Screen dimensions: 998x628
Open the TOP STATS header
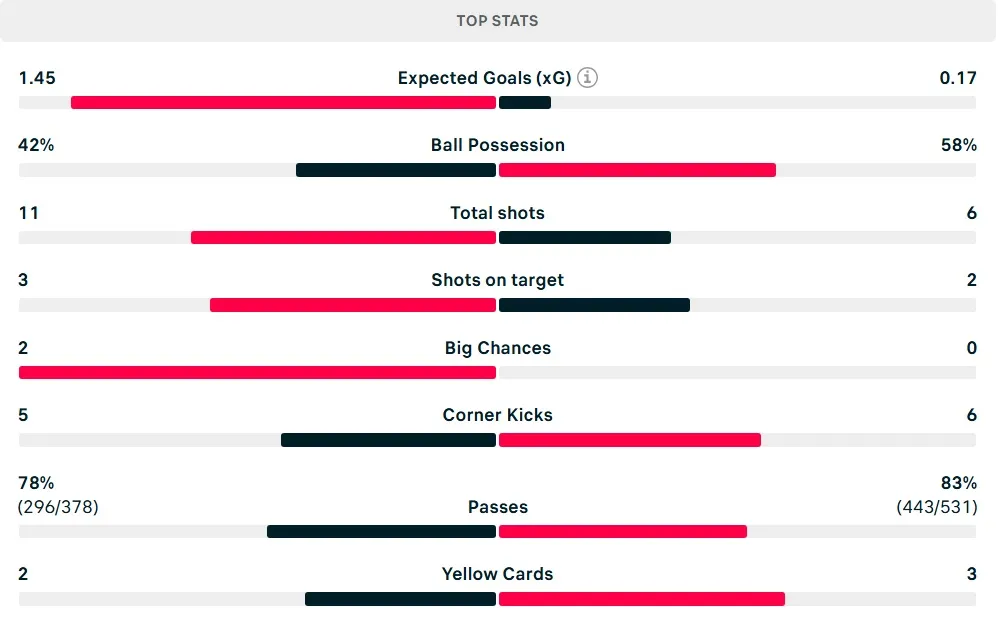click(x=498, y=21)
